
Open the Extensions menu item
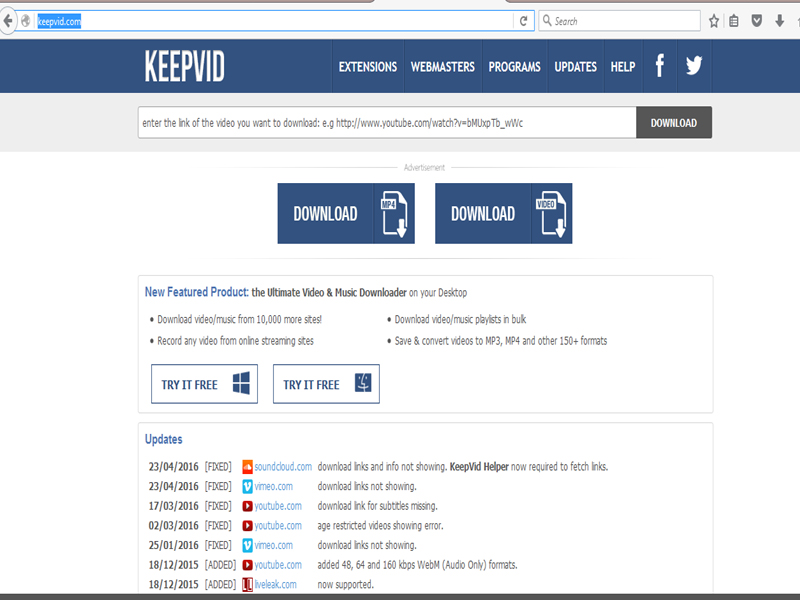368,67
